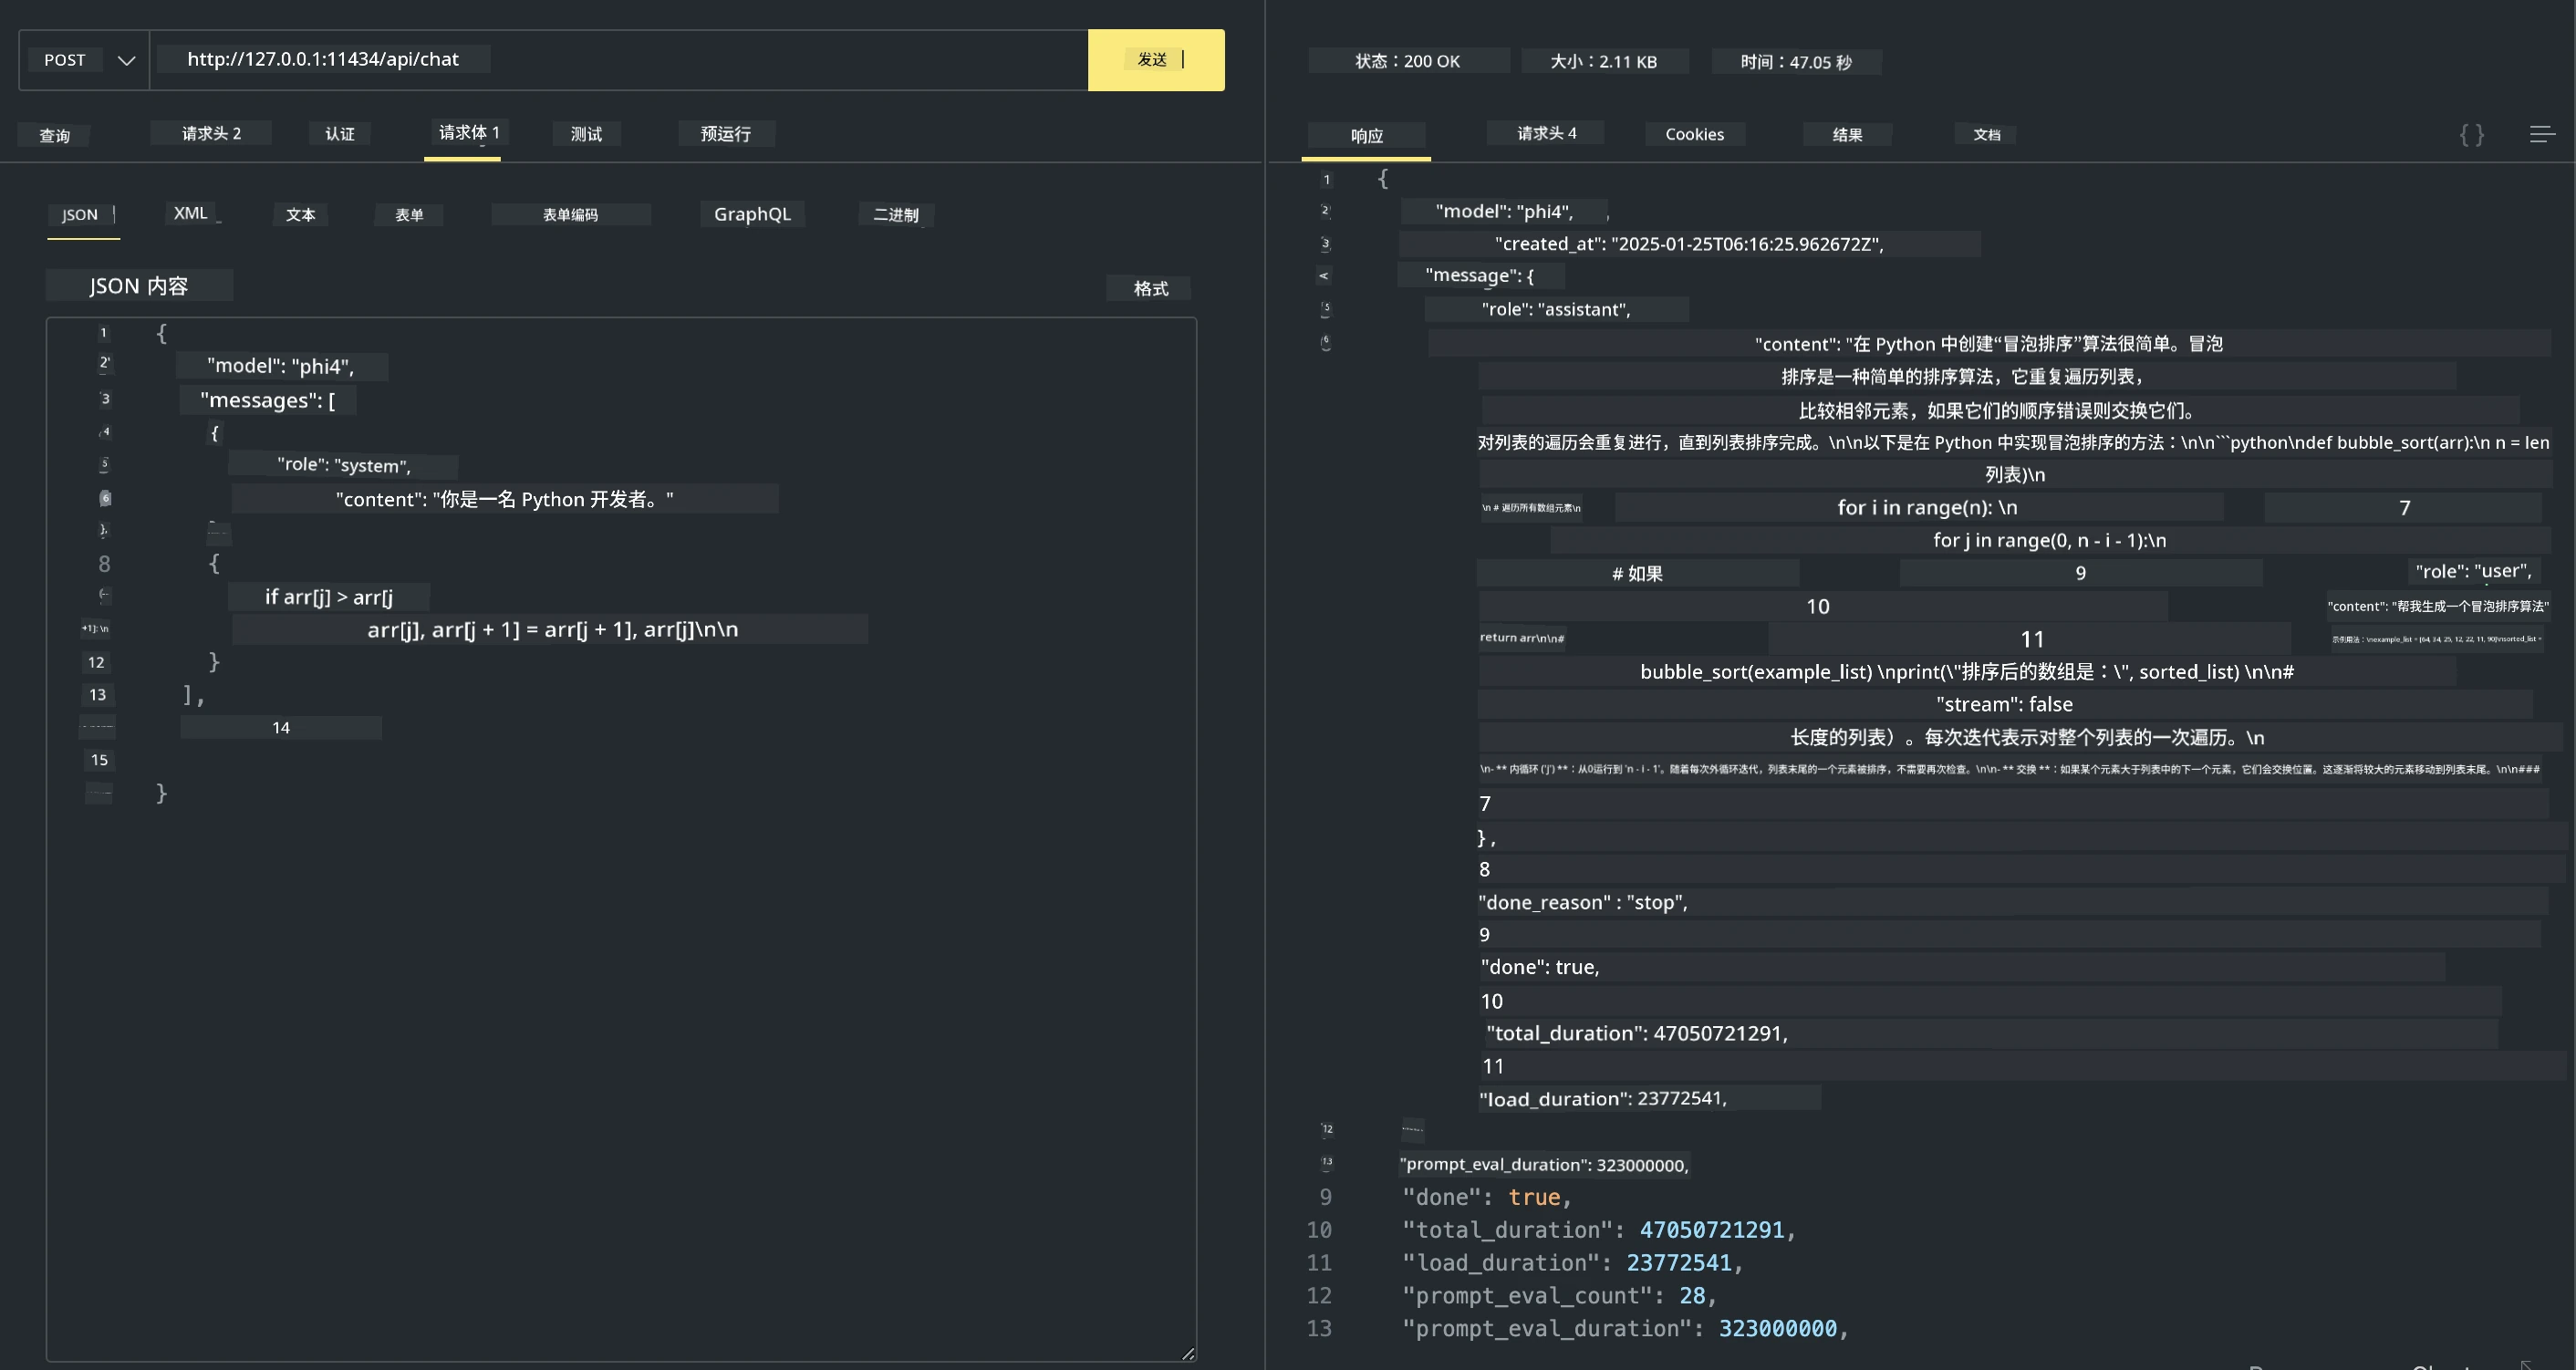Click inside the JSON 内容 editor
Screen dimensions: 2576x1370
click(x=621, y=839)
